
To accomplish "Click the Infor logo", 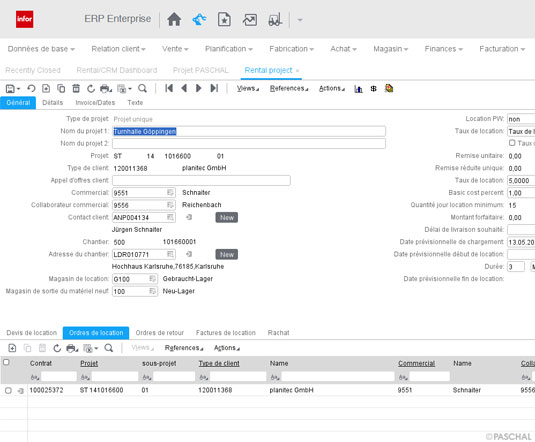I will point(25,19).
